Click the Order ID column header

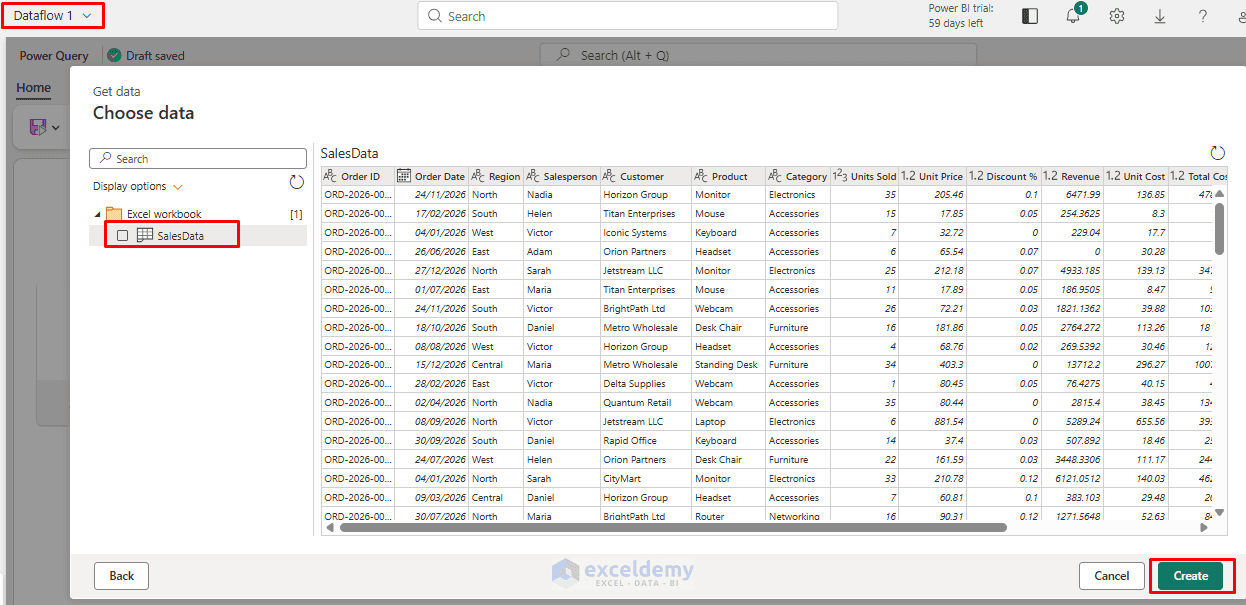[x=358, y=176]
